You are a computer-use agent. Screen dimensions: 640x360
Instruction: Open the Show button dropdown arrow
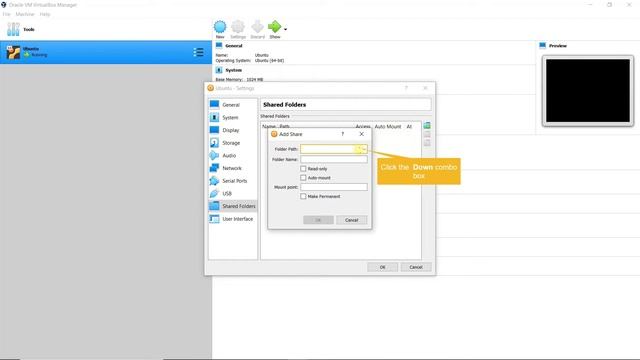pyautogui.click(x=285, y=29)
